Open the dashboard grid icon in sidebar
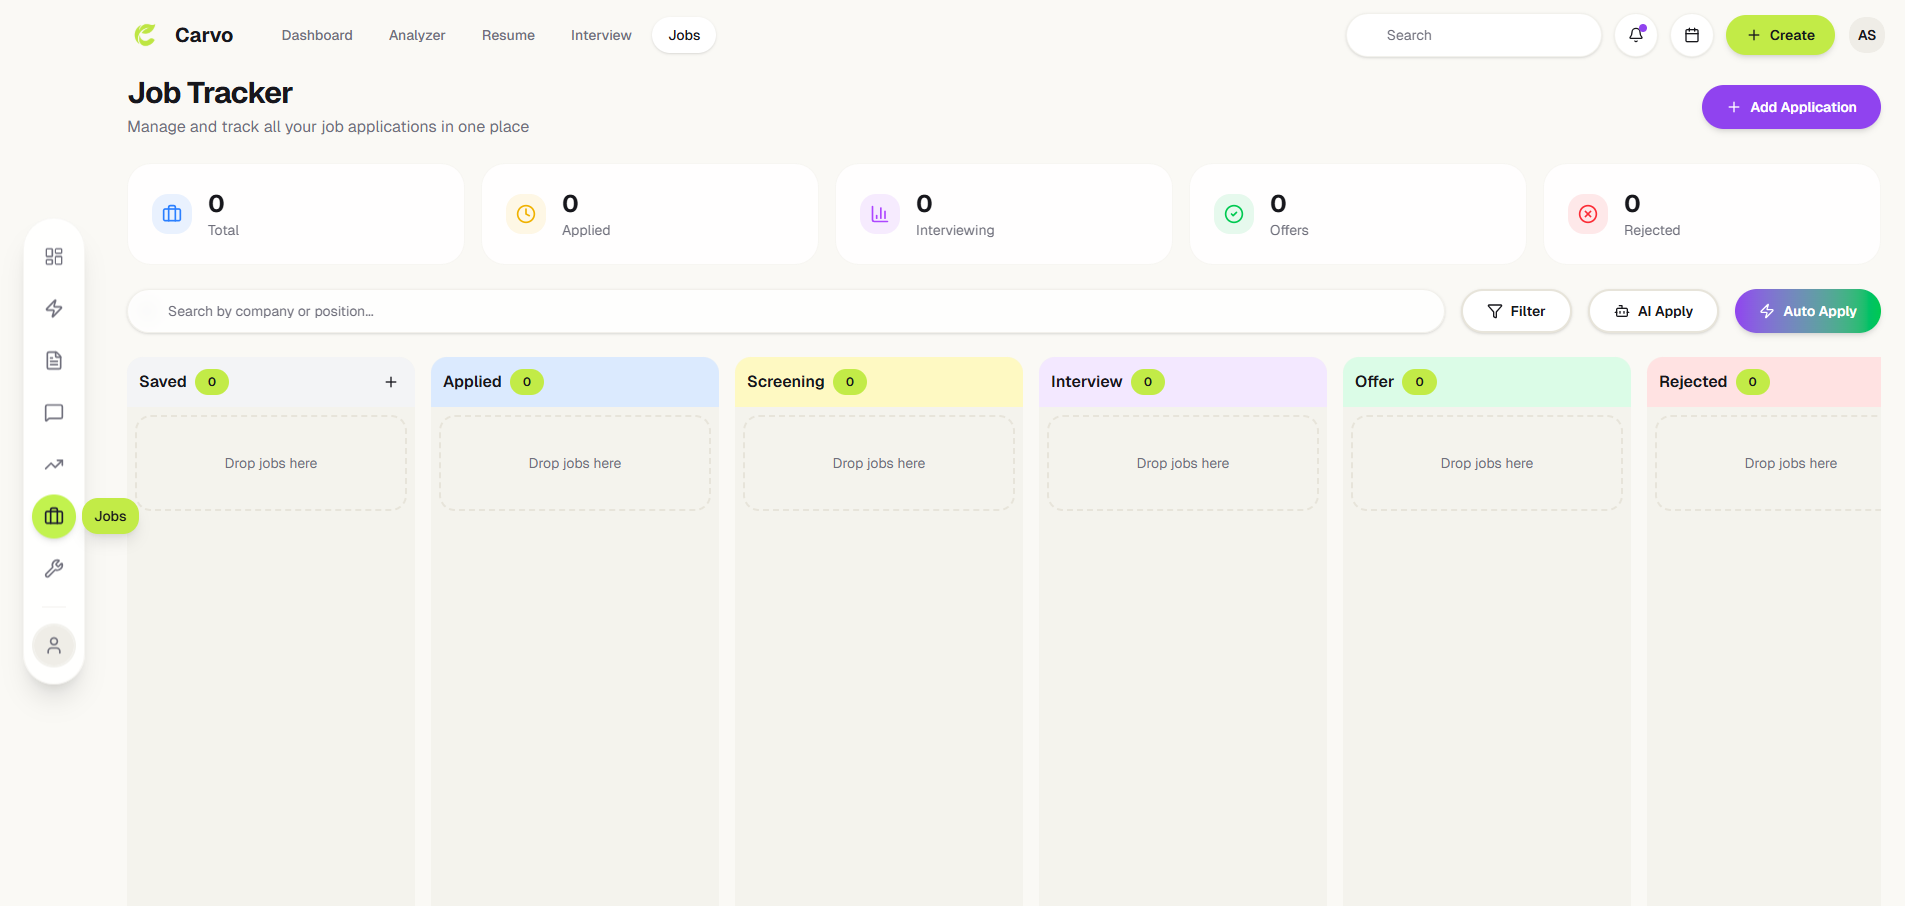Screen dimensions: 1905x906 (54, 256)
